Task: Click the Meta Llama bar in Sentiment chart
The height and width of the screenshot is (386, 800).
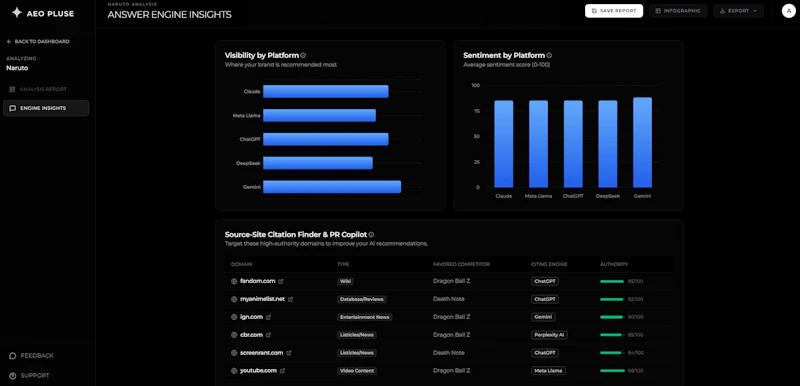Action: (x=538, y=144)
